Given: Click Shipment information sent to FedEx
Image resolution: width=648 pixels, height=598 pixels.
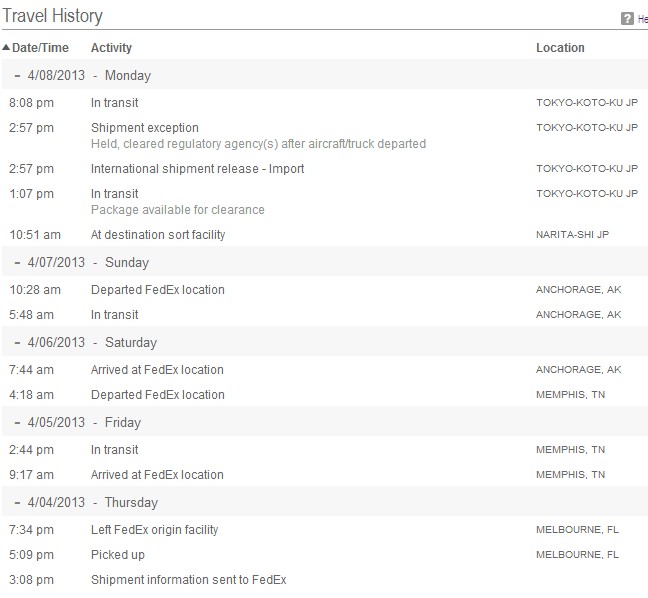Looking at the screenshot, I should [x=188, y=580].
